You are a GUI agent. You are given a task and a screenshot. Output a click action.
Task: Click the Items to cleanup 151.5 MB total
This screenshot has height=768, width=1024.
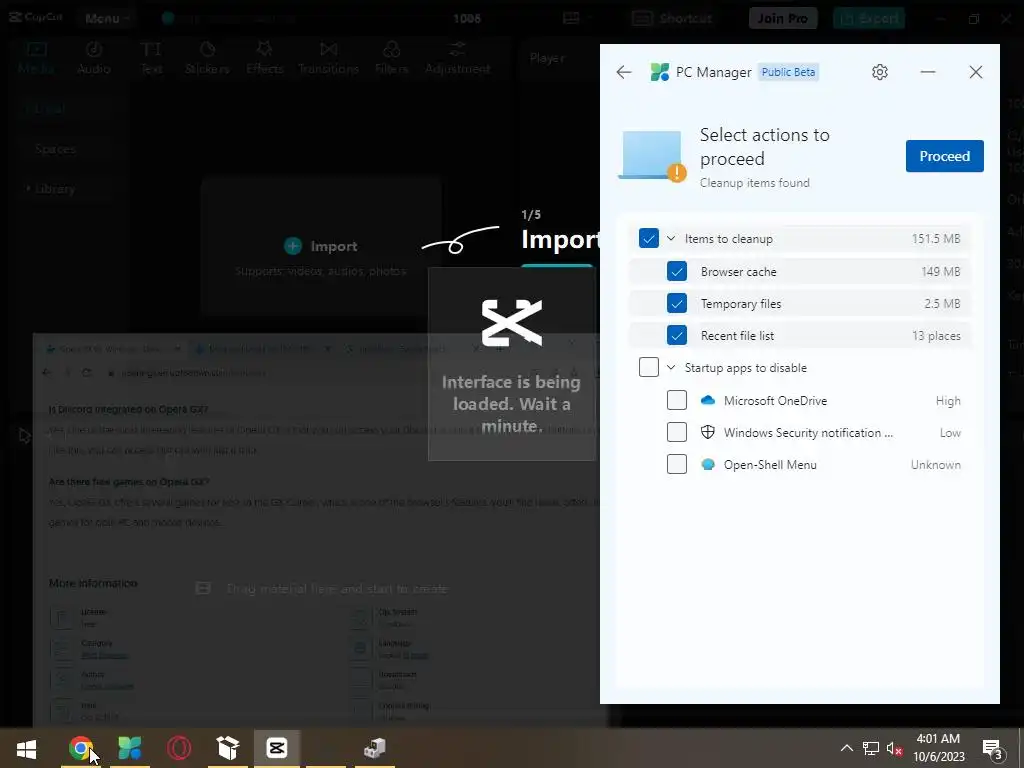tap(936, 239)
